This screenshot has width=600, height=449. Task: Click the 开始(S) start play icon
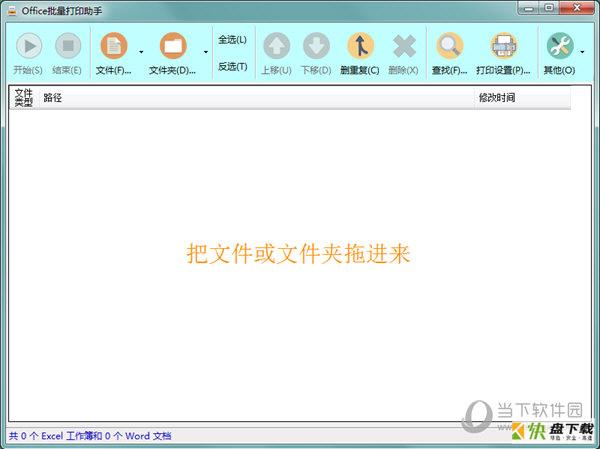coord(29,46)
